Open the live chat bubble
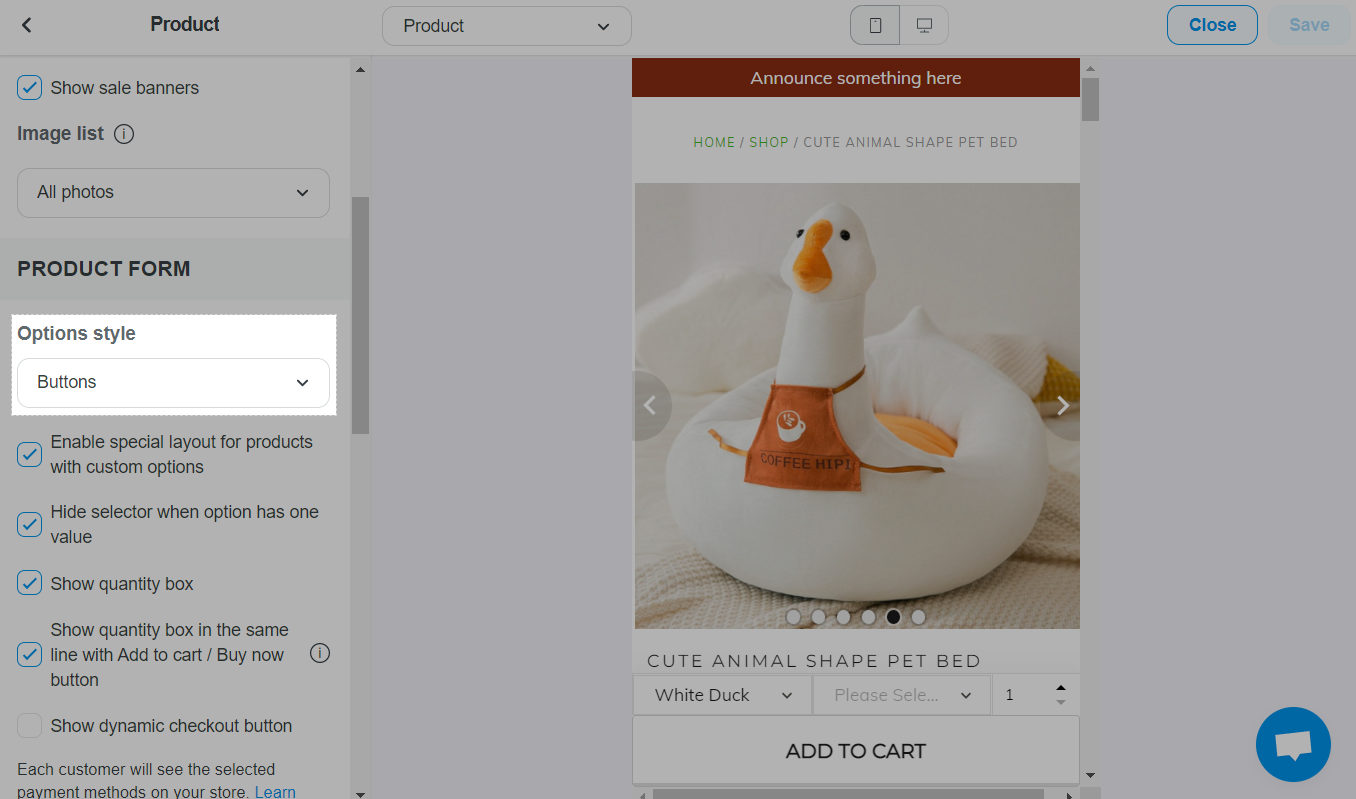Image resolution: width=1356 pixels, height=799 pixels. point(1293,745)
